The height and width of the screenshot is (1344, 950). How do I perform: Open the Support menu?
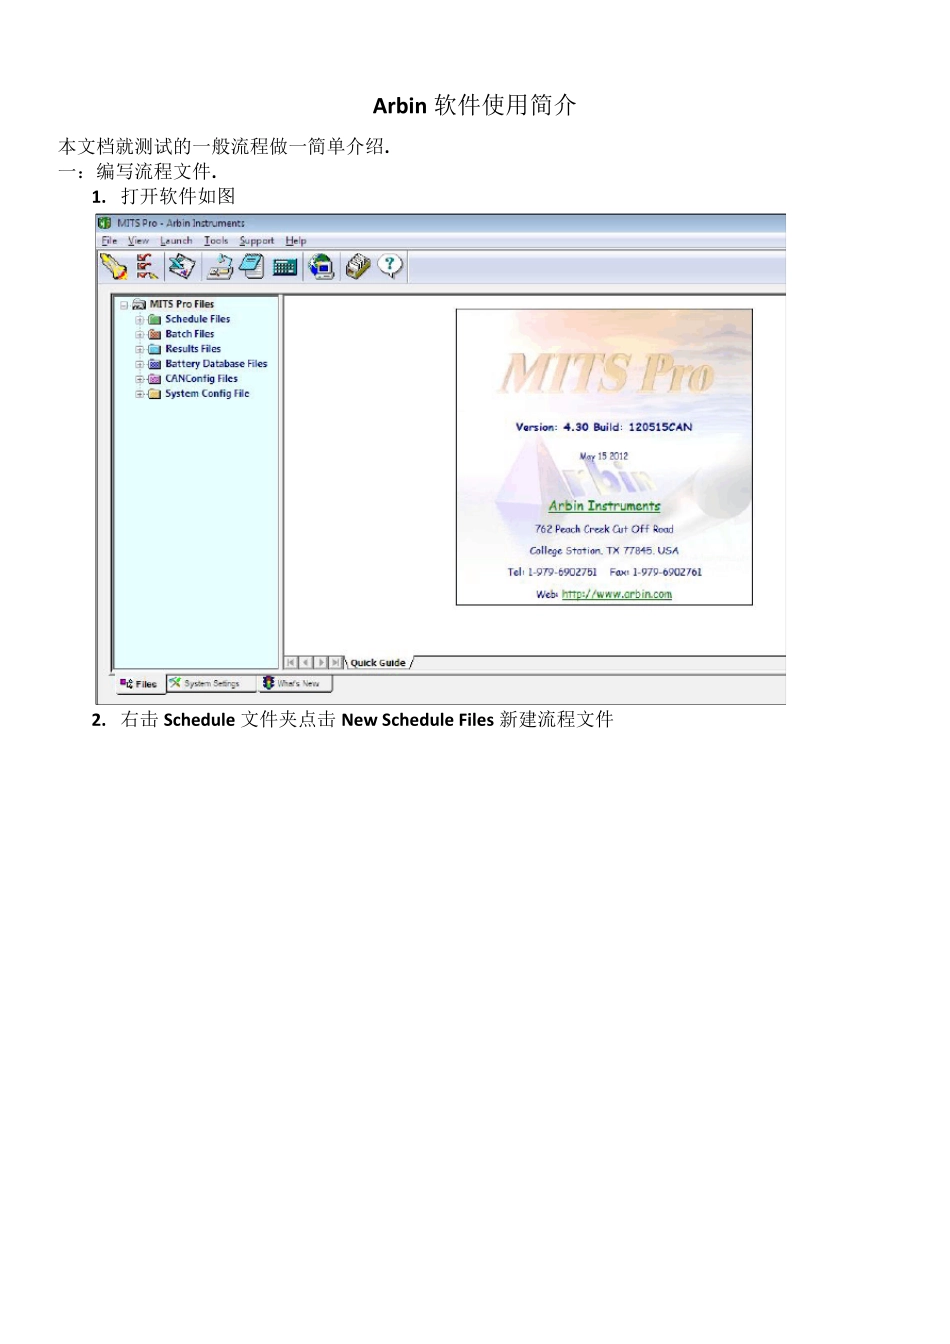[257, 241]
